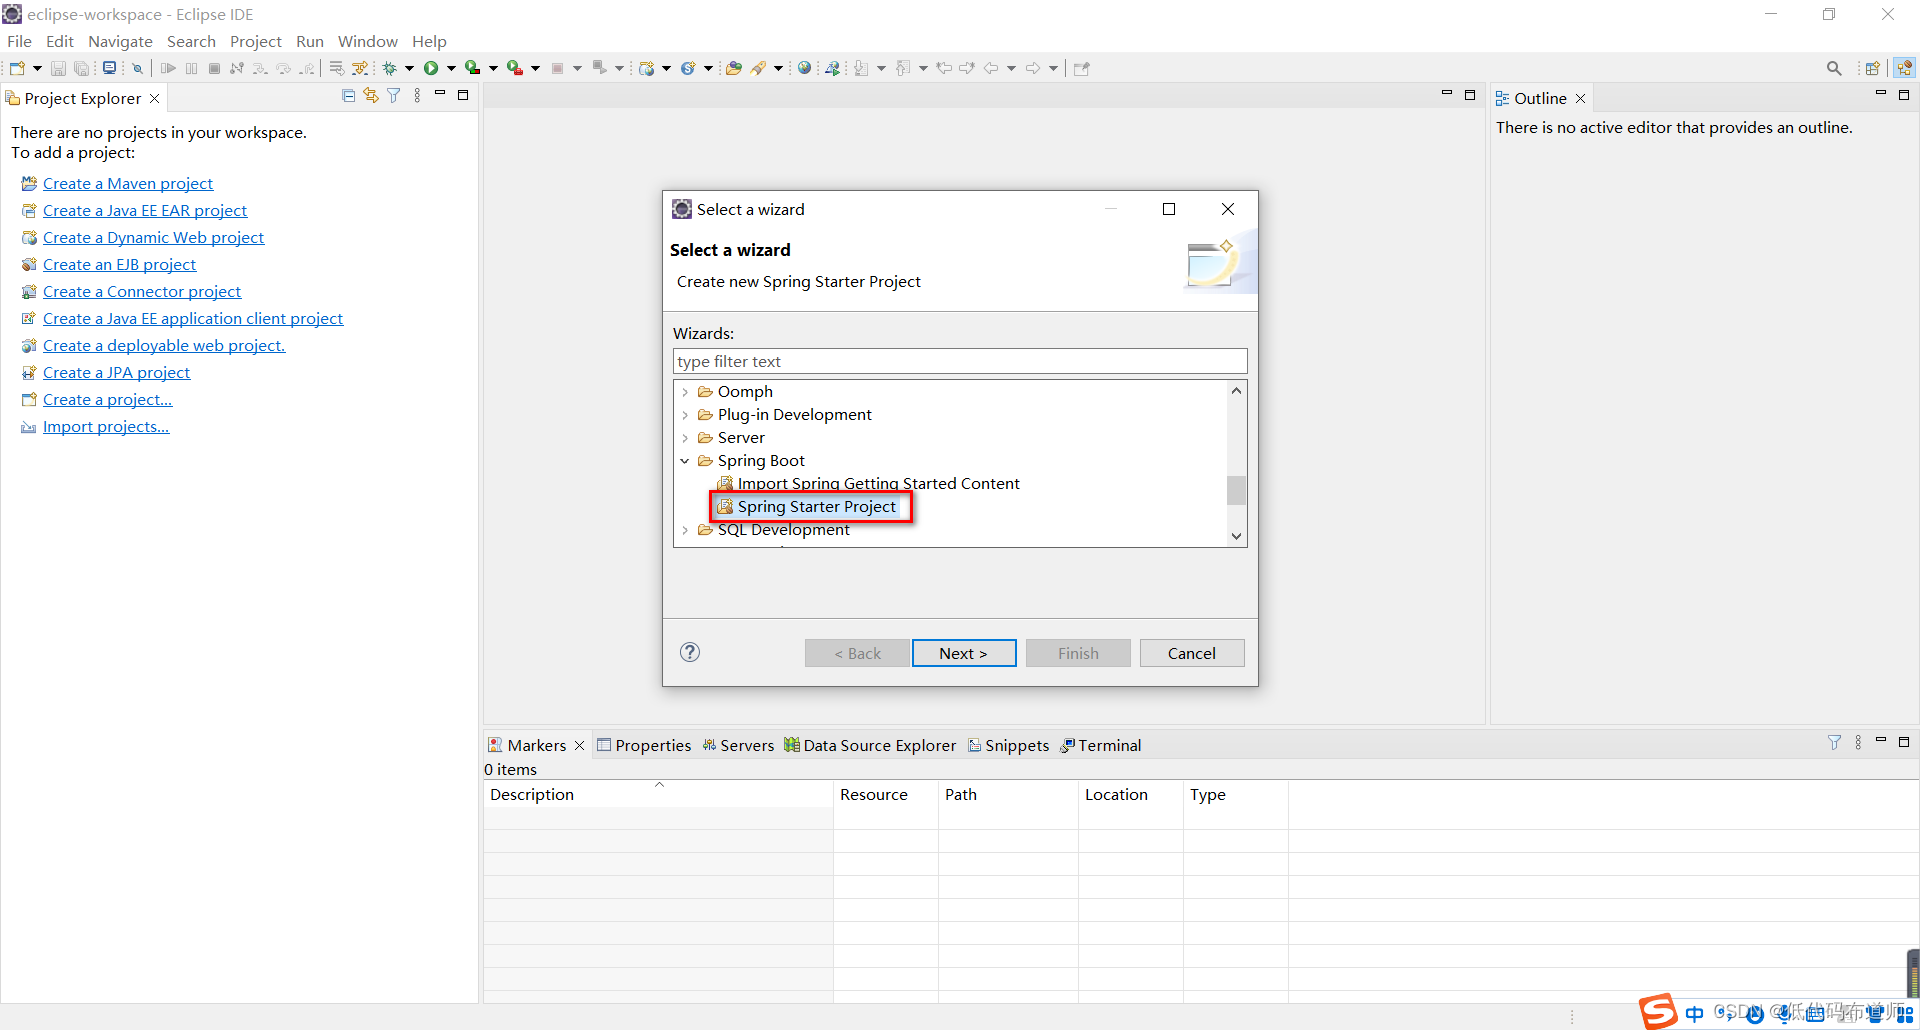Click the Debug bug icon in toolbar
This screenshot has width=1920, height=1030.
point(389,68)
